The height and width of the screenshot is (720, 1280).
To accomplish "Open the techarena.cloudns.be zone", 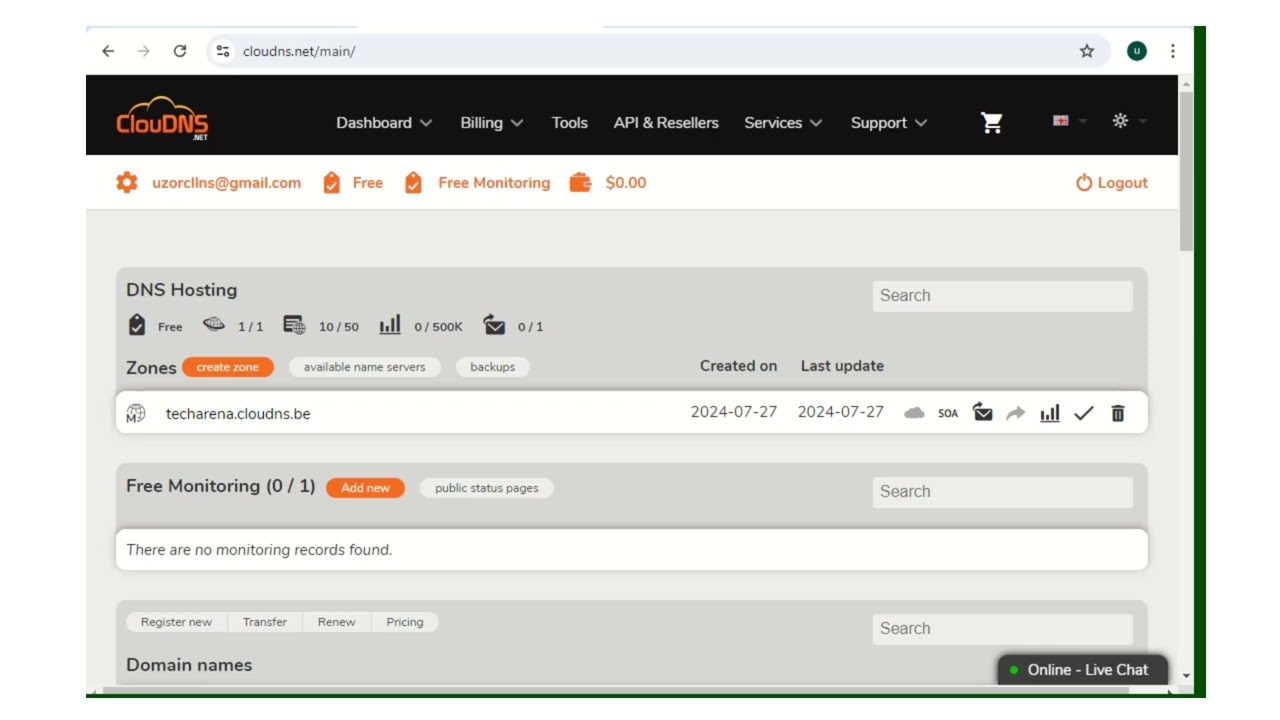I will [x=238, y=414].
